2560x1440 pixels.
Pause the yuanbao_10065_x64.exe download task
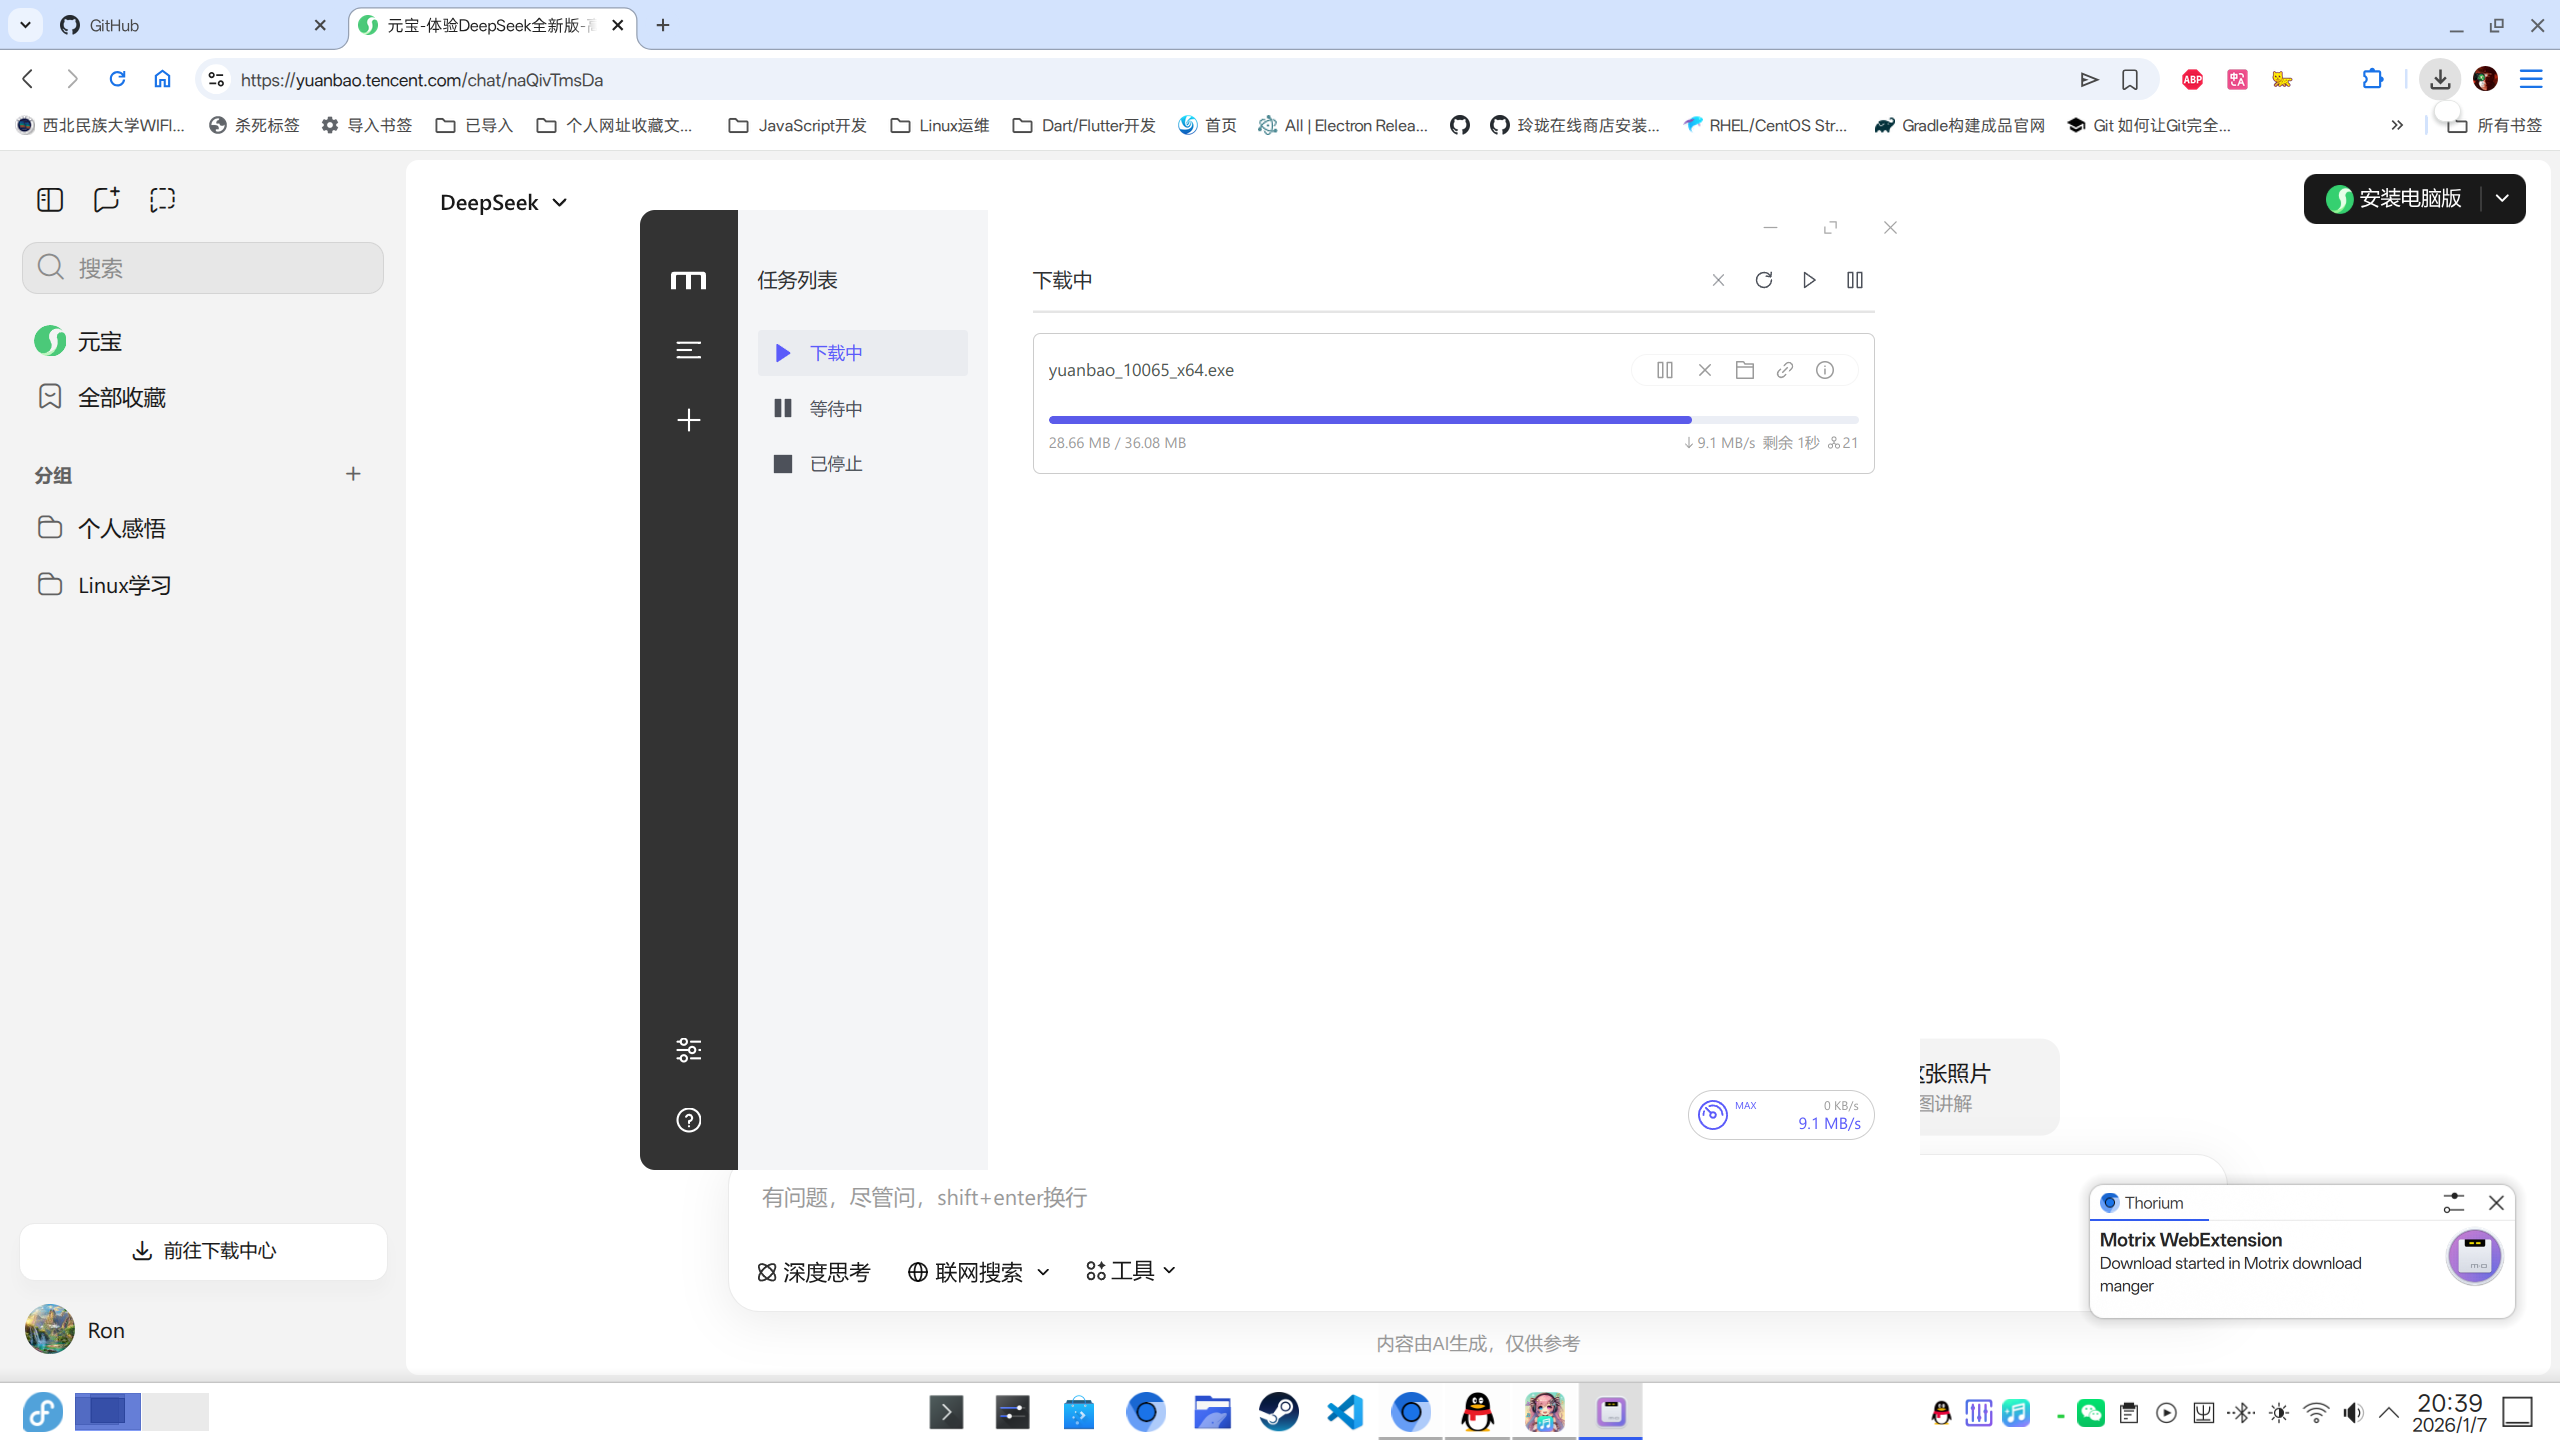coord(1664,370)
